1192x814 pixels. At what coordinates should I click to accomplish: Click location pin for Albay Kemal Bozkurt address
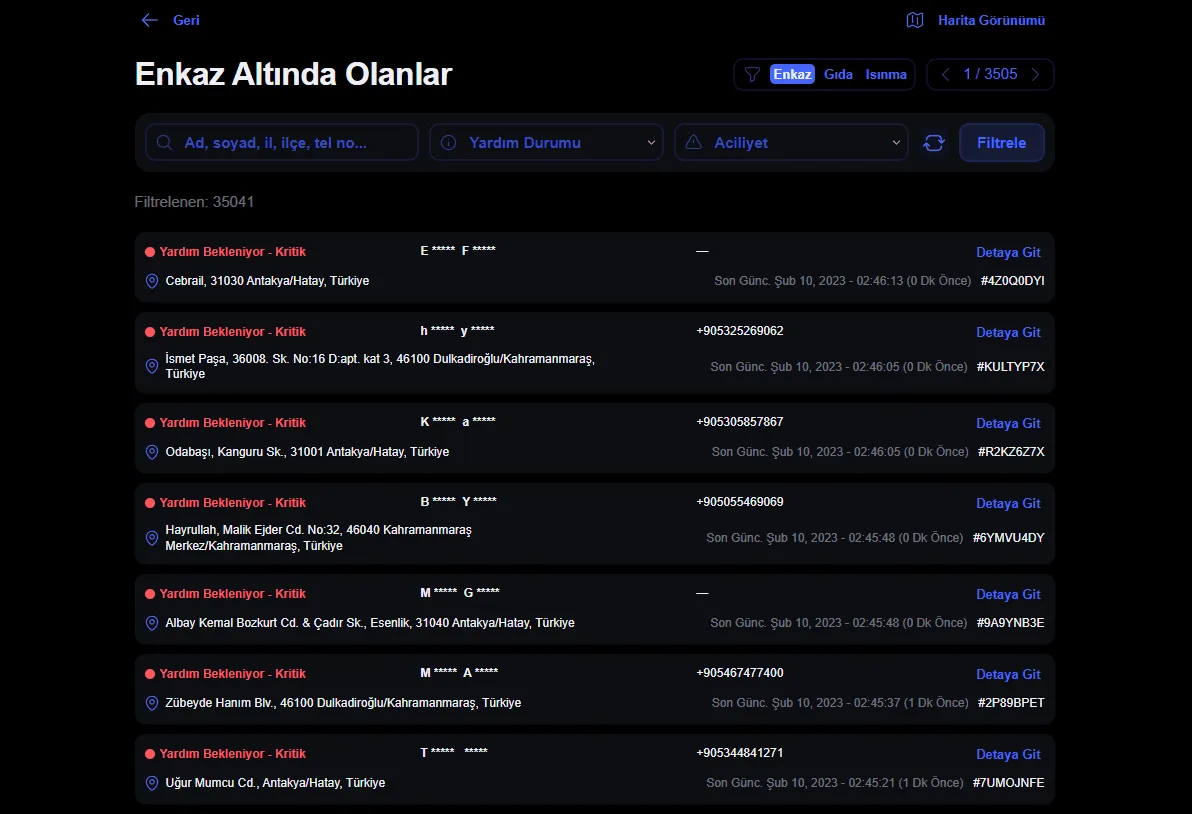coord(152,623)
